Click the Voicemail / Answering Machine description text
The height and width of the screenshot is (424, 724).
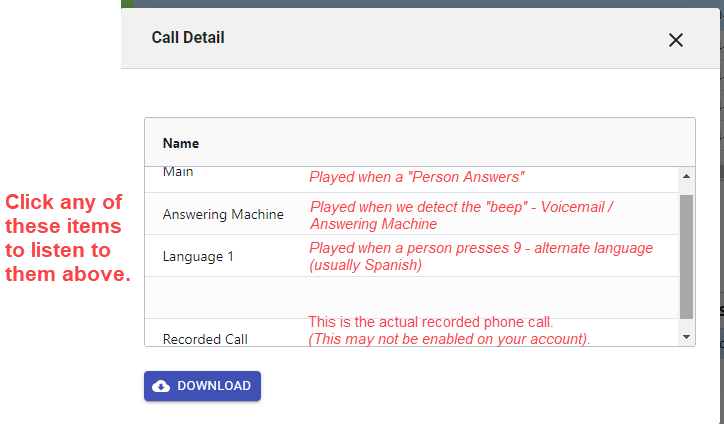462,215
